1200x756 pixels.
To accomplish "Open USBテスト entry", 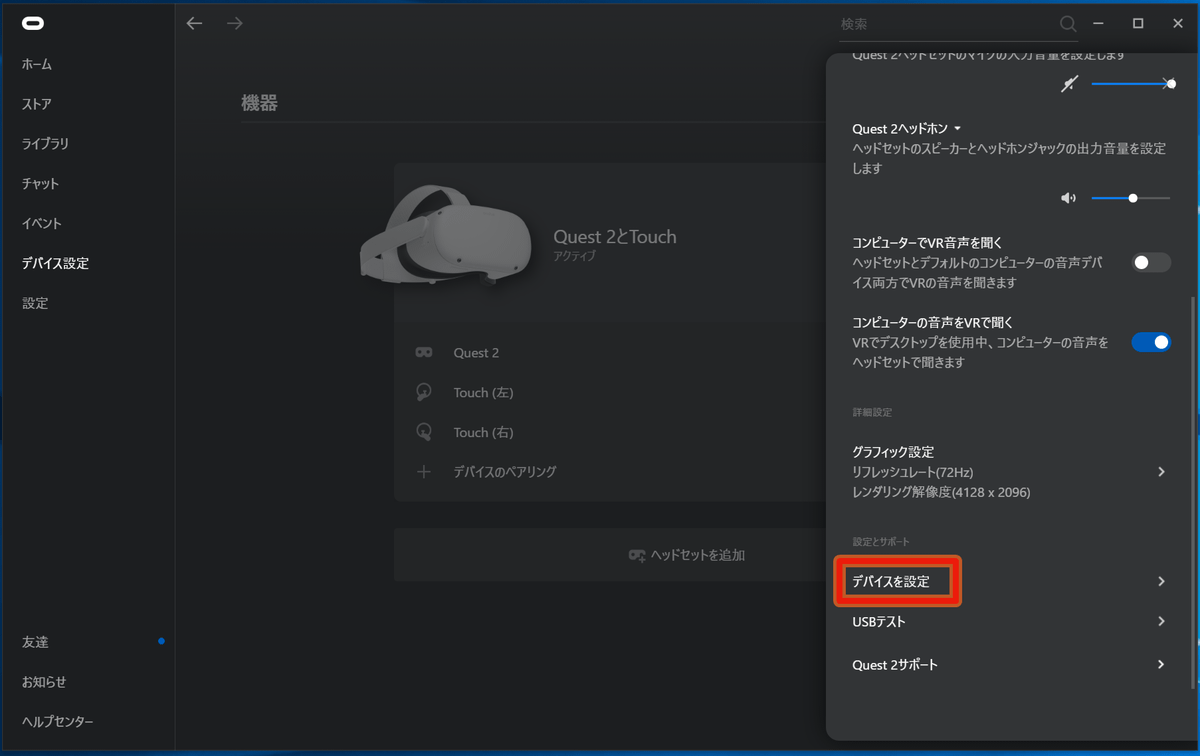I will pyautogui.click(x=1010, y=621).
